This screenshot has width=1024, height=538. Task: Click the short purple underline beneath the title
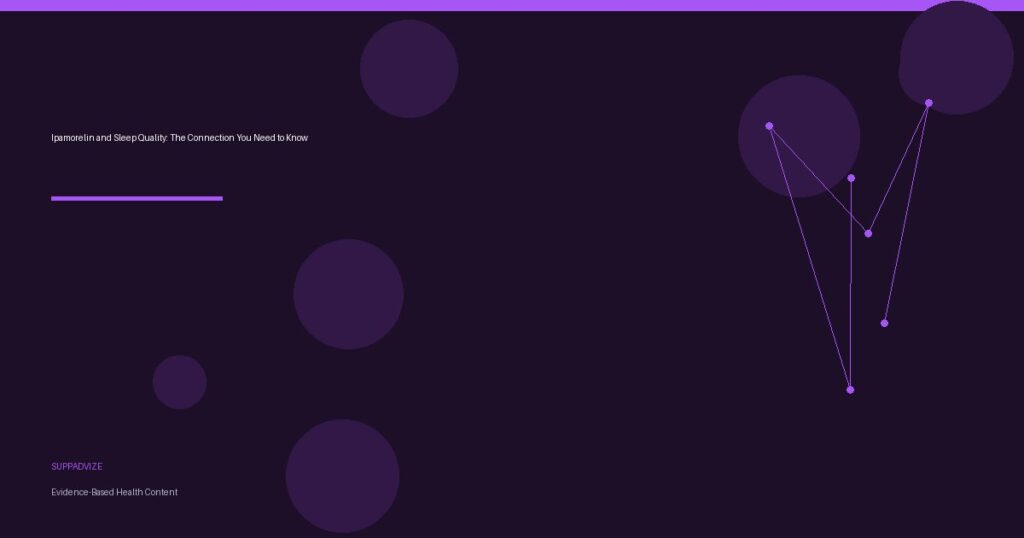[x=137, y=198]
